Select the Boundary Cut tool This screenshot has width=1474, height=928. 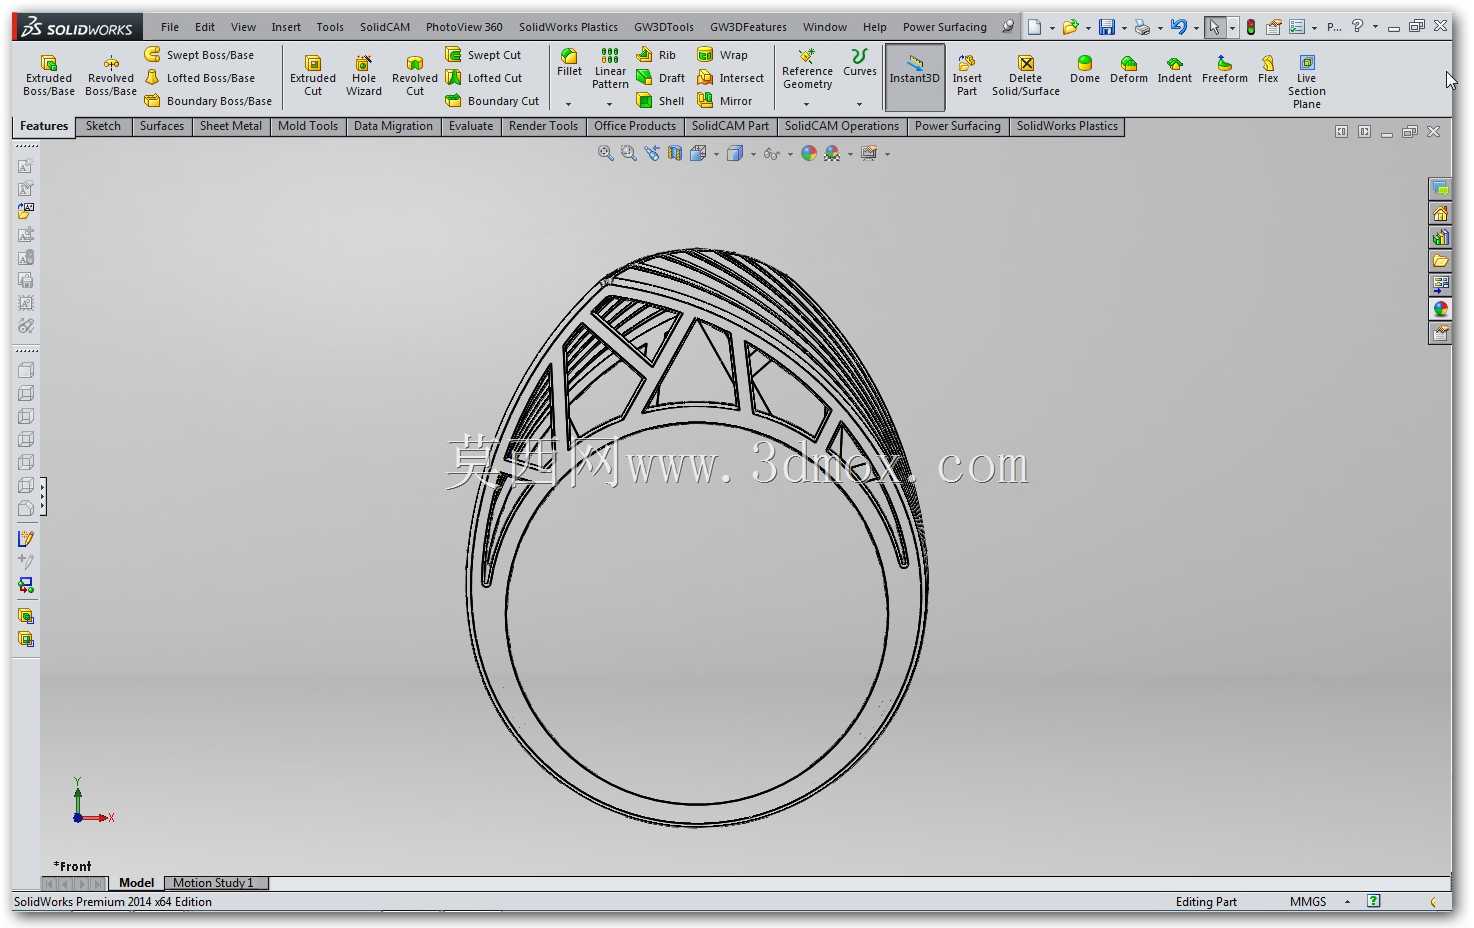coord(492,101)
